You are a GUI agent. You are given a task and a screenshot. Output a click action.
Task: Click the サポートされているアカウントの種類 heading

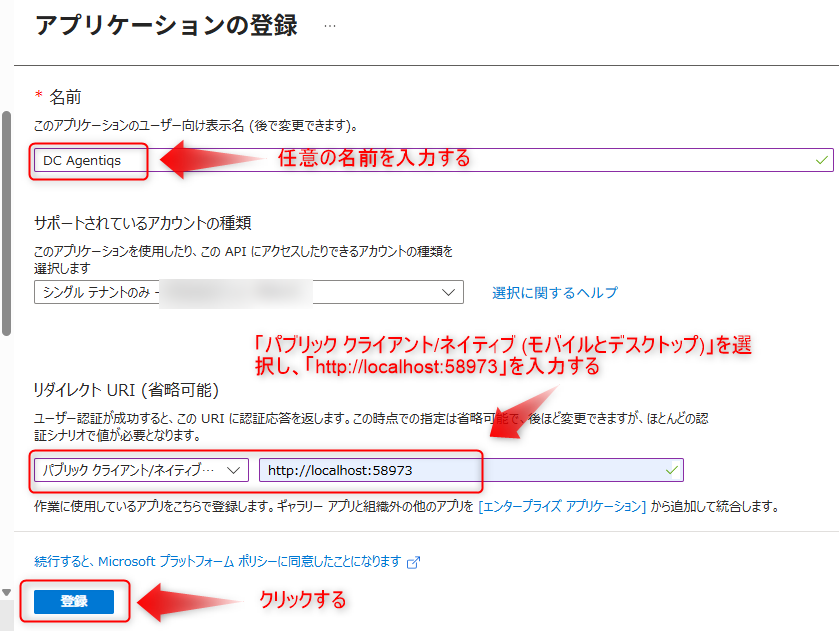(x=142, y=223)
